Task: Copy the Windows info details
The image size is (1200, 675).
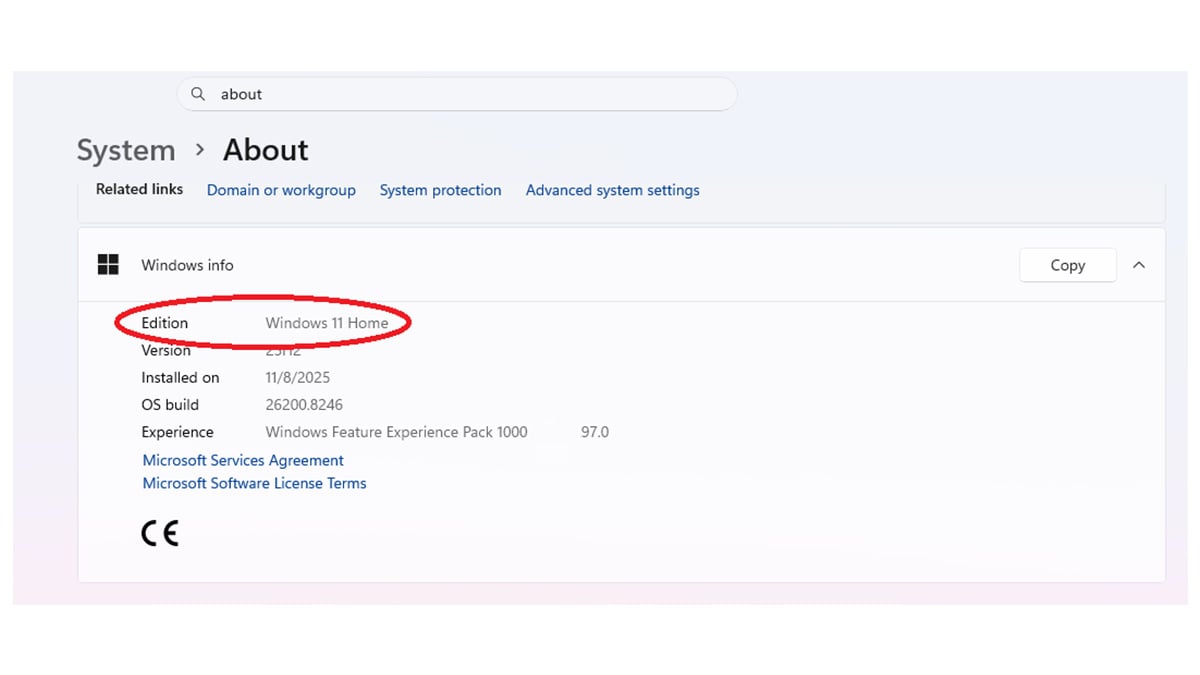Action: point(1068,265)
